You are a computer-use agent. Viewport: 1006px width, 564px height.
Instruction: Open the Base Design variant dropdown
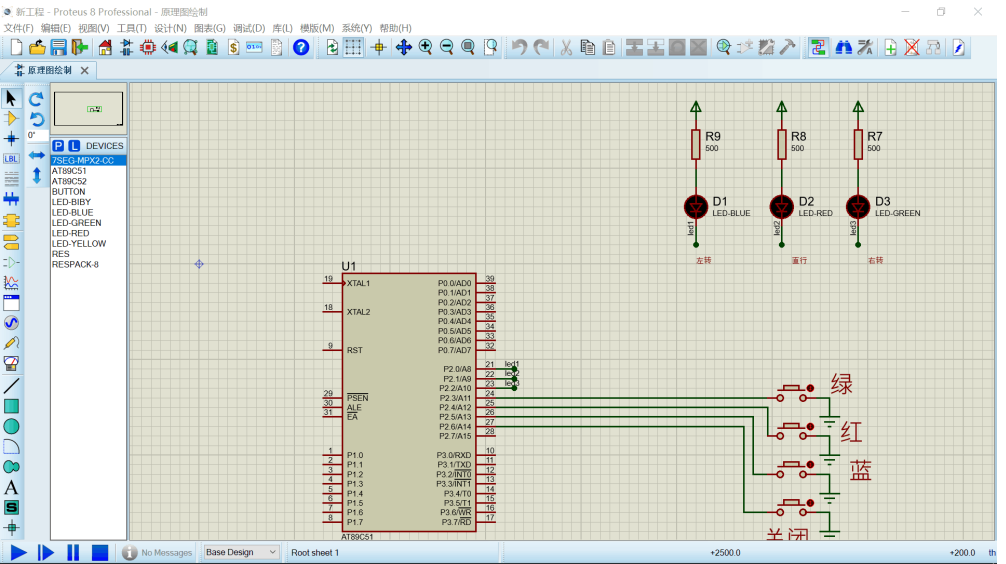coord(241,552)
